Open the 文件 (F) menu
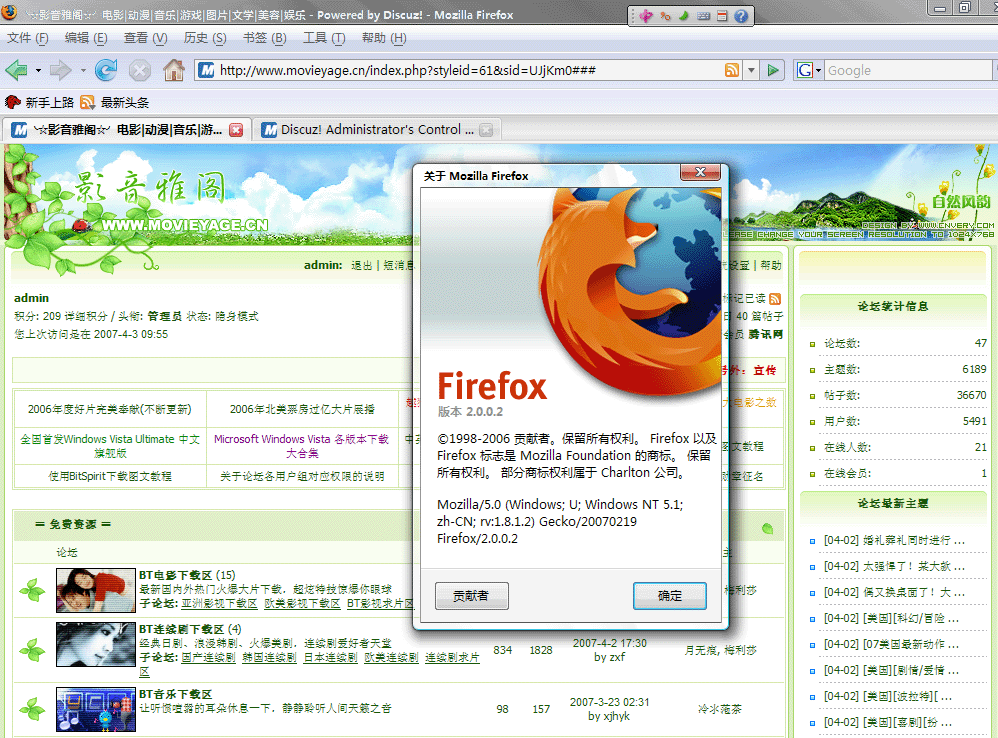 (27, 38)
